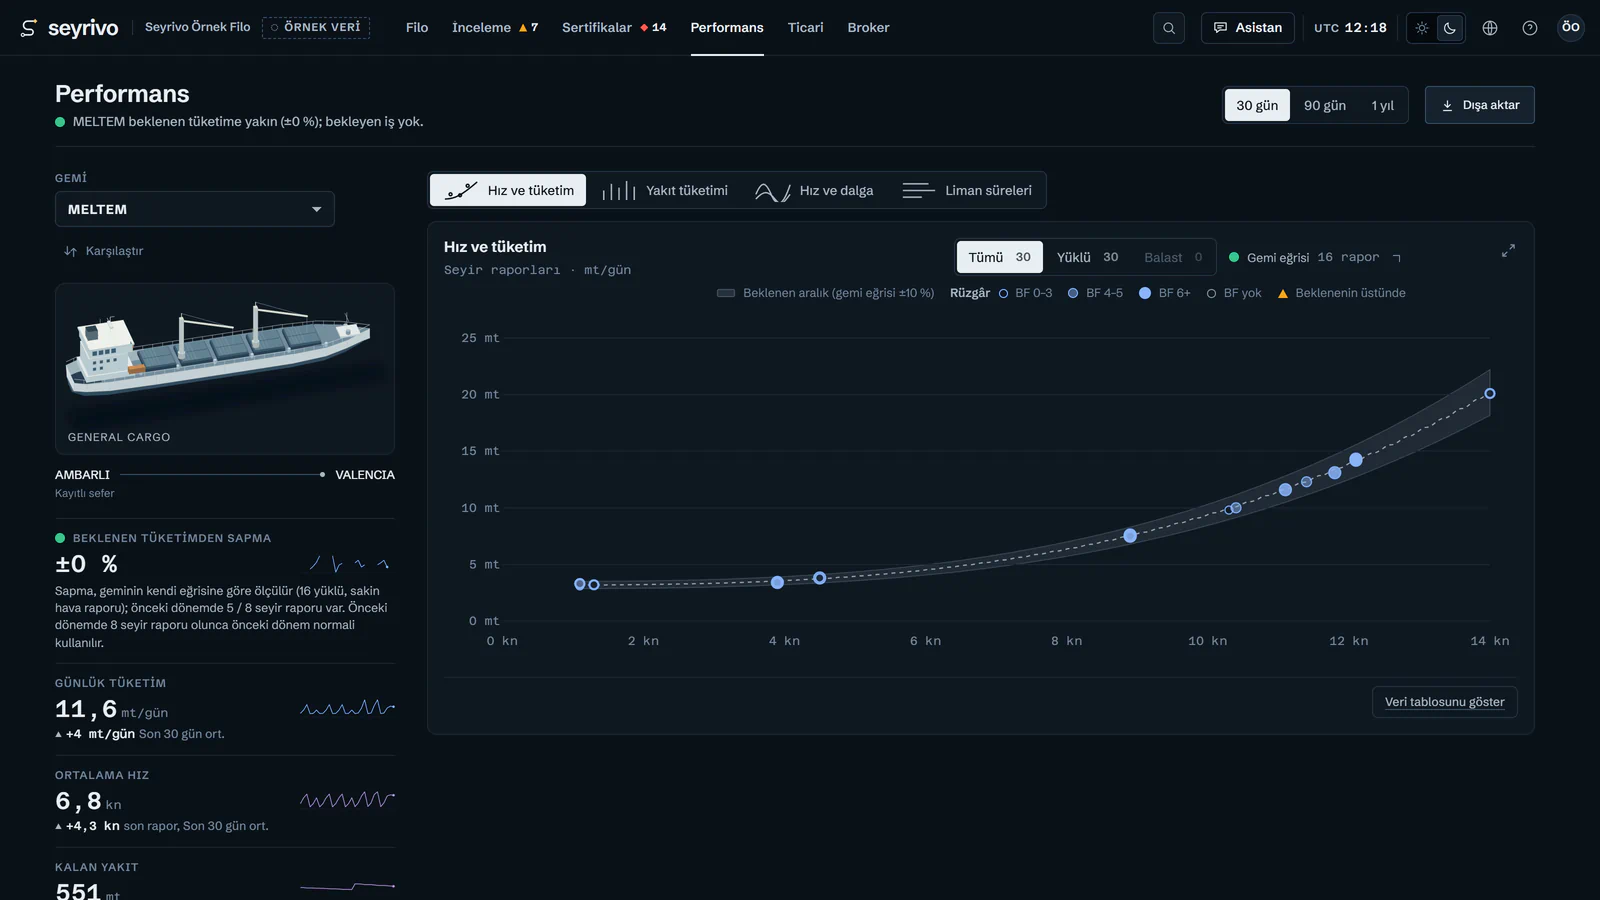Select the 30 gün period
This screenshot has width=1600, height=900.
pos(1257,105)
